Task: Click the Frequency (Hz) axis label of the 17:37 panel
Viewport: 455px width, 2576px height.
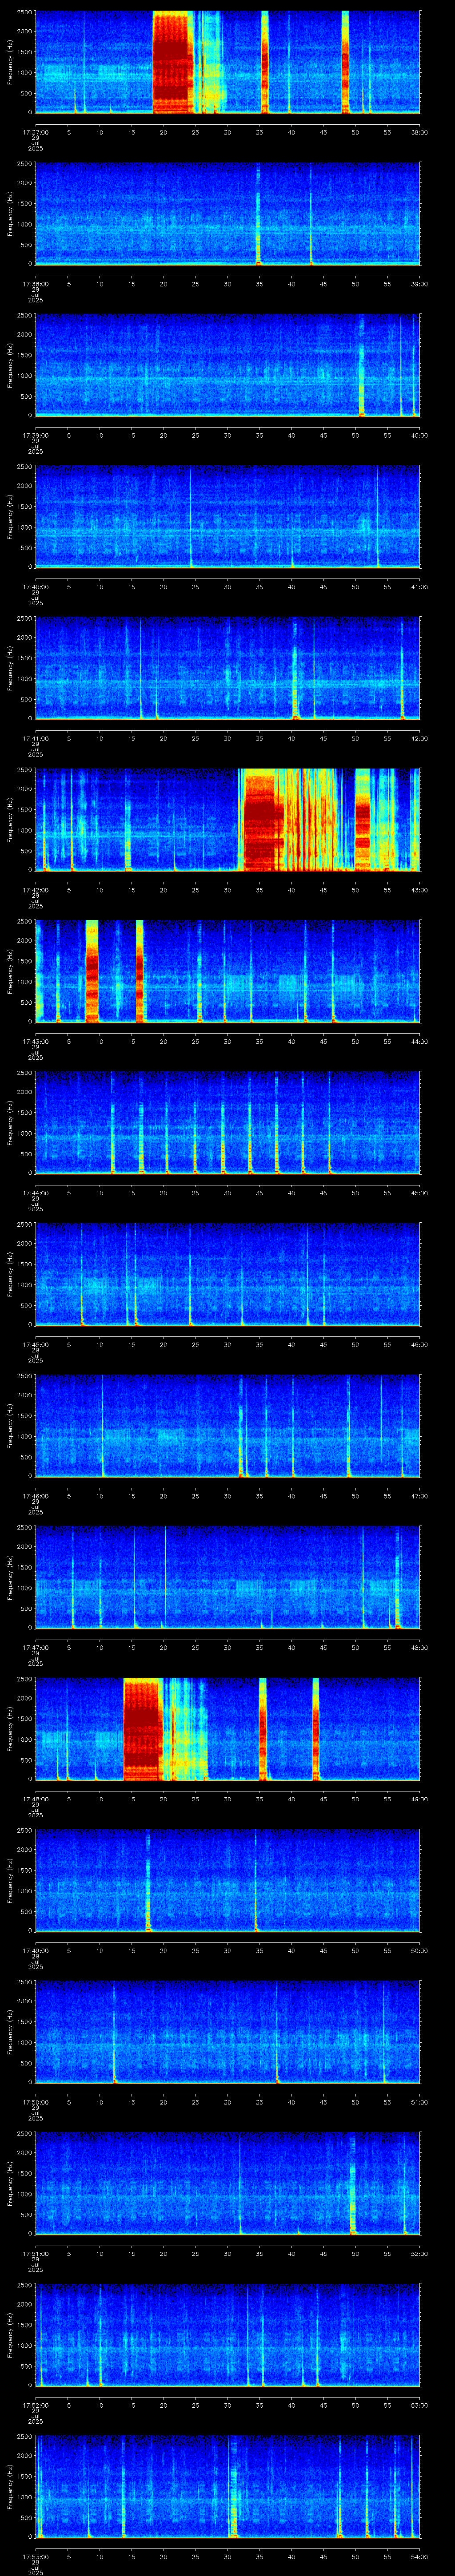Action: (10, 62)
